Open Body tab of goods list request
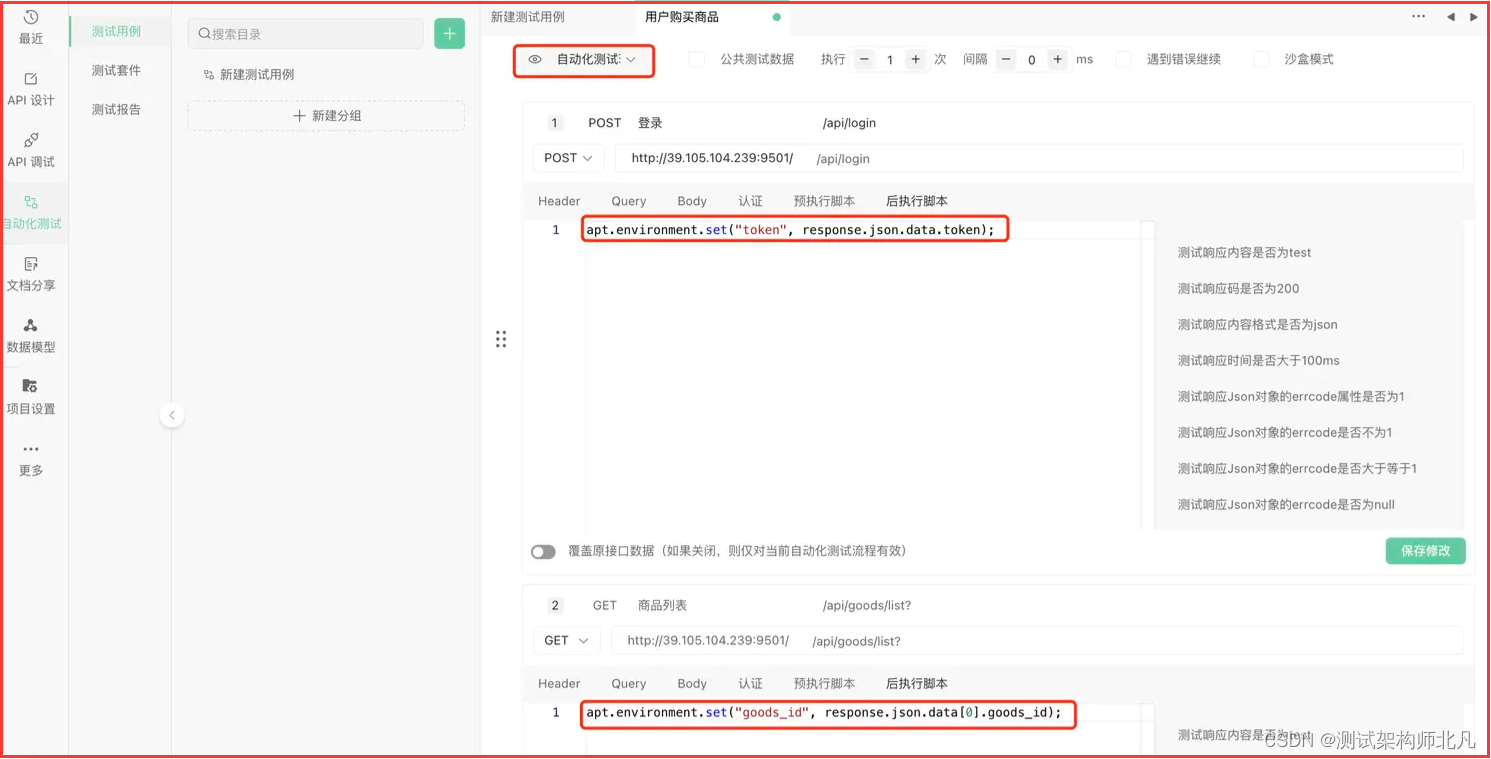 (692, 684)
